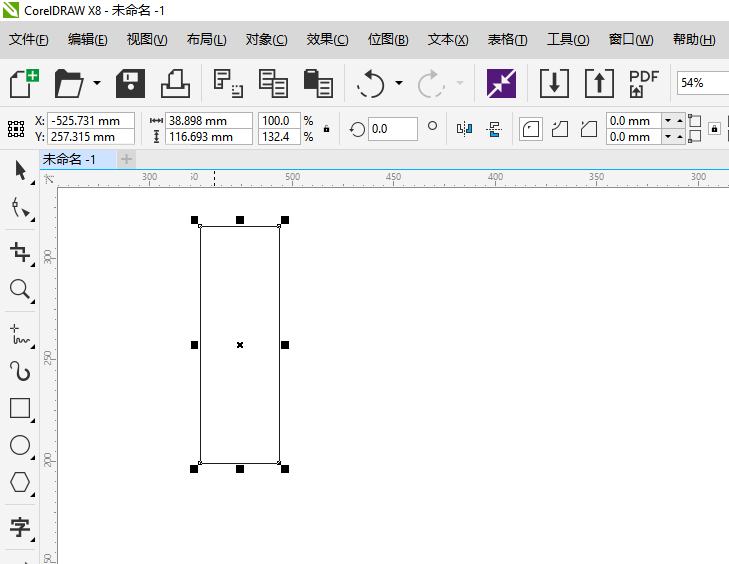The image size is (729, 564).
Task: Click the rotation angle input field
Action: pos(392,129)
